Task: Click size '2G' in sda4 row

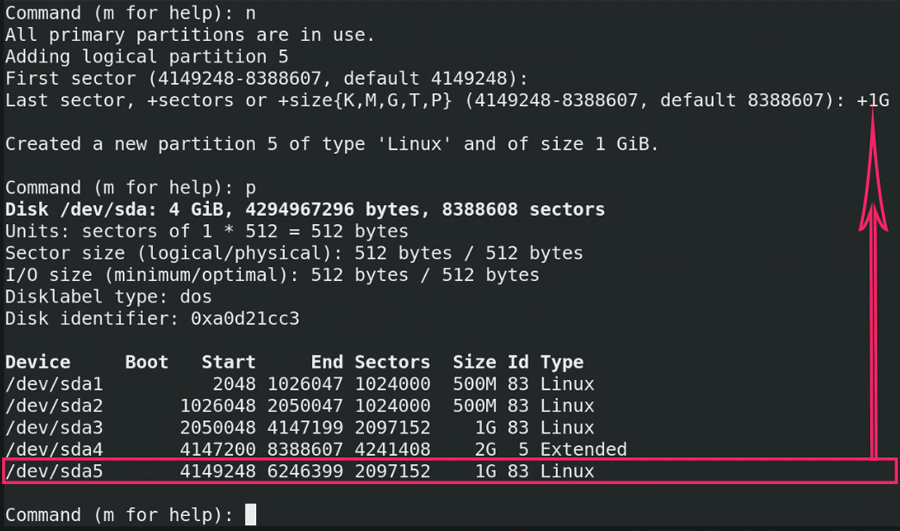Action: pyautogui.click(x=485, y=449)
